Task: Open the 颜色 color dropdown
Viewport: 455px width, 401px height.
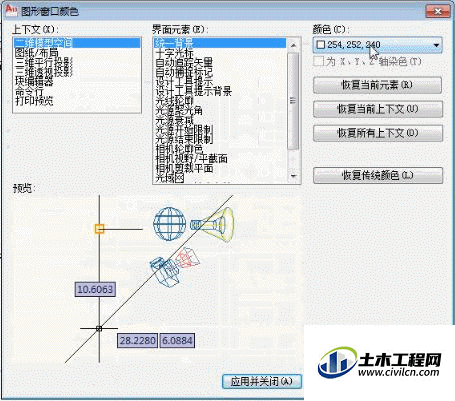Action: 377,45
